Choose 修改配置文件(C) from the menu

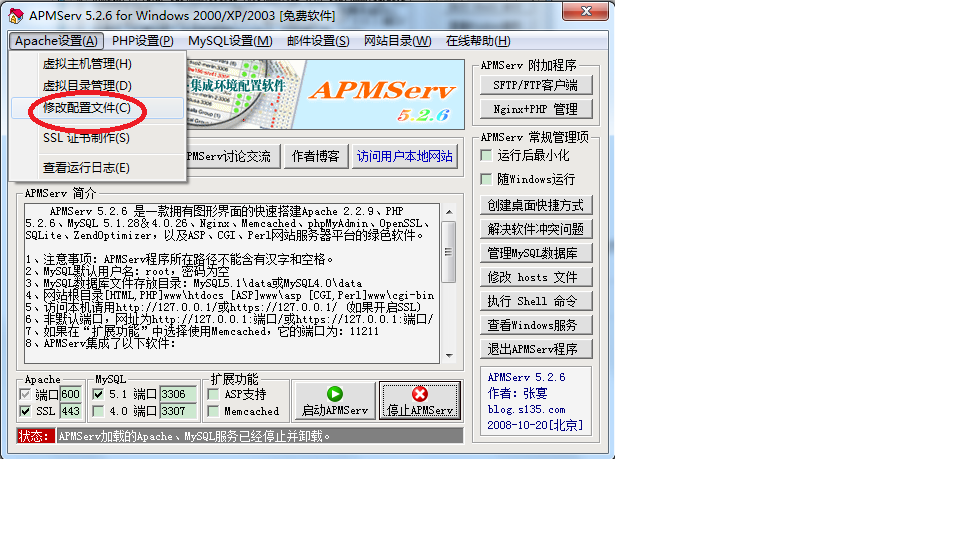coord(97,108)
